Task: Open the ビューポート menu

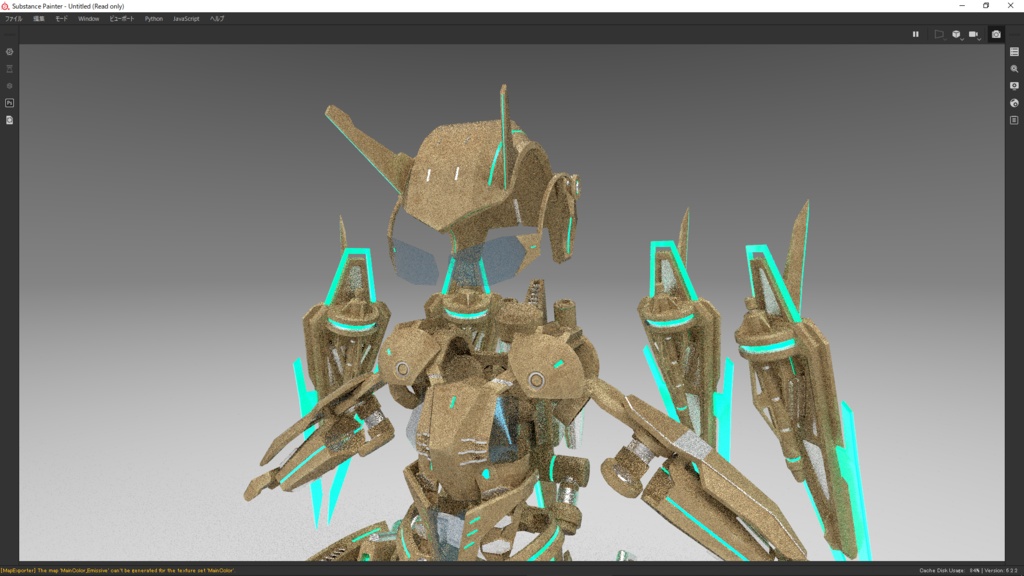Action: tap(120, 17)
